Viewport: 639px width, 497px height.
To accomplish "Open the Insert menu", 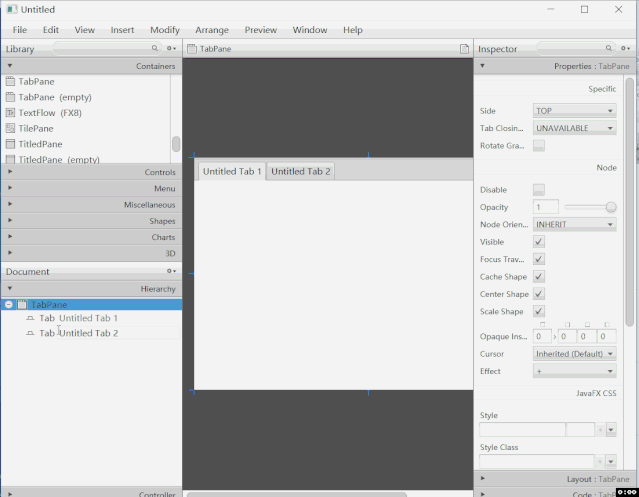I will pyautogui.click(x=122, y=30).
